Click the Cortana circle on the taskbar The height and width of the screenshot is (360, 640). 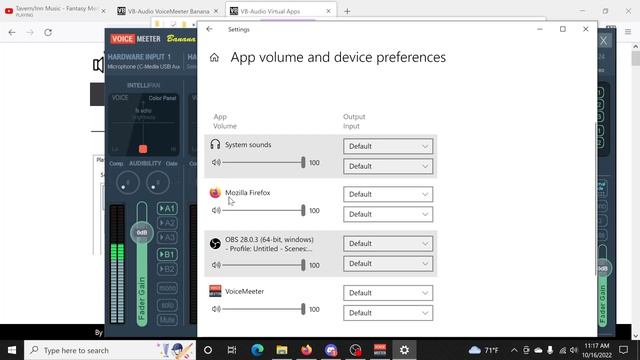tap(208, 350)
